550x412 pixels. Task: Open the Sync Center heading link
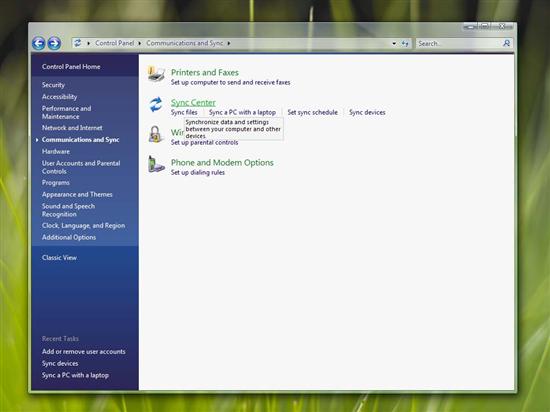point(193,102)
